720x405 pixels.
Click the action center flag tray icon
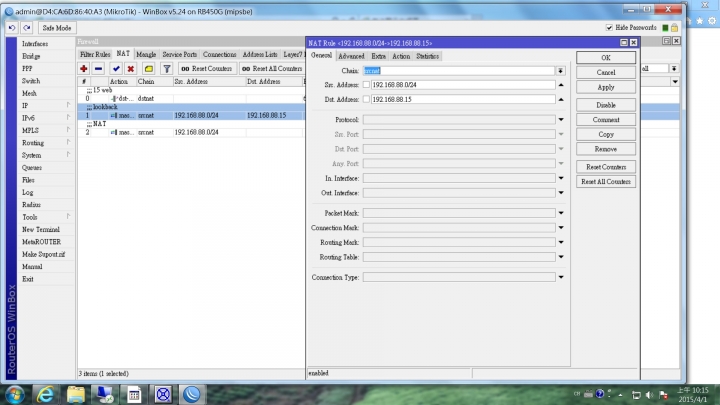[663, 395]
